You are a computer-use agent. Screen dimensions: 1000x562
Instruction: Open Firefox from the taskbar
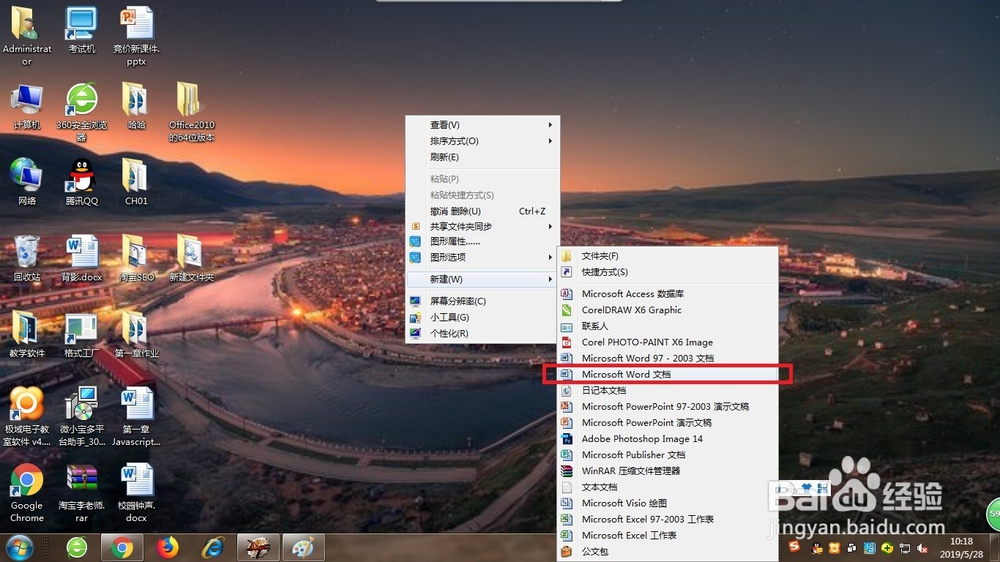pos(168,547)
